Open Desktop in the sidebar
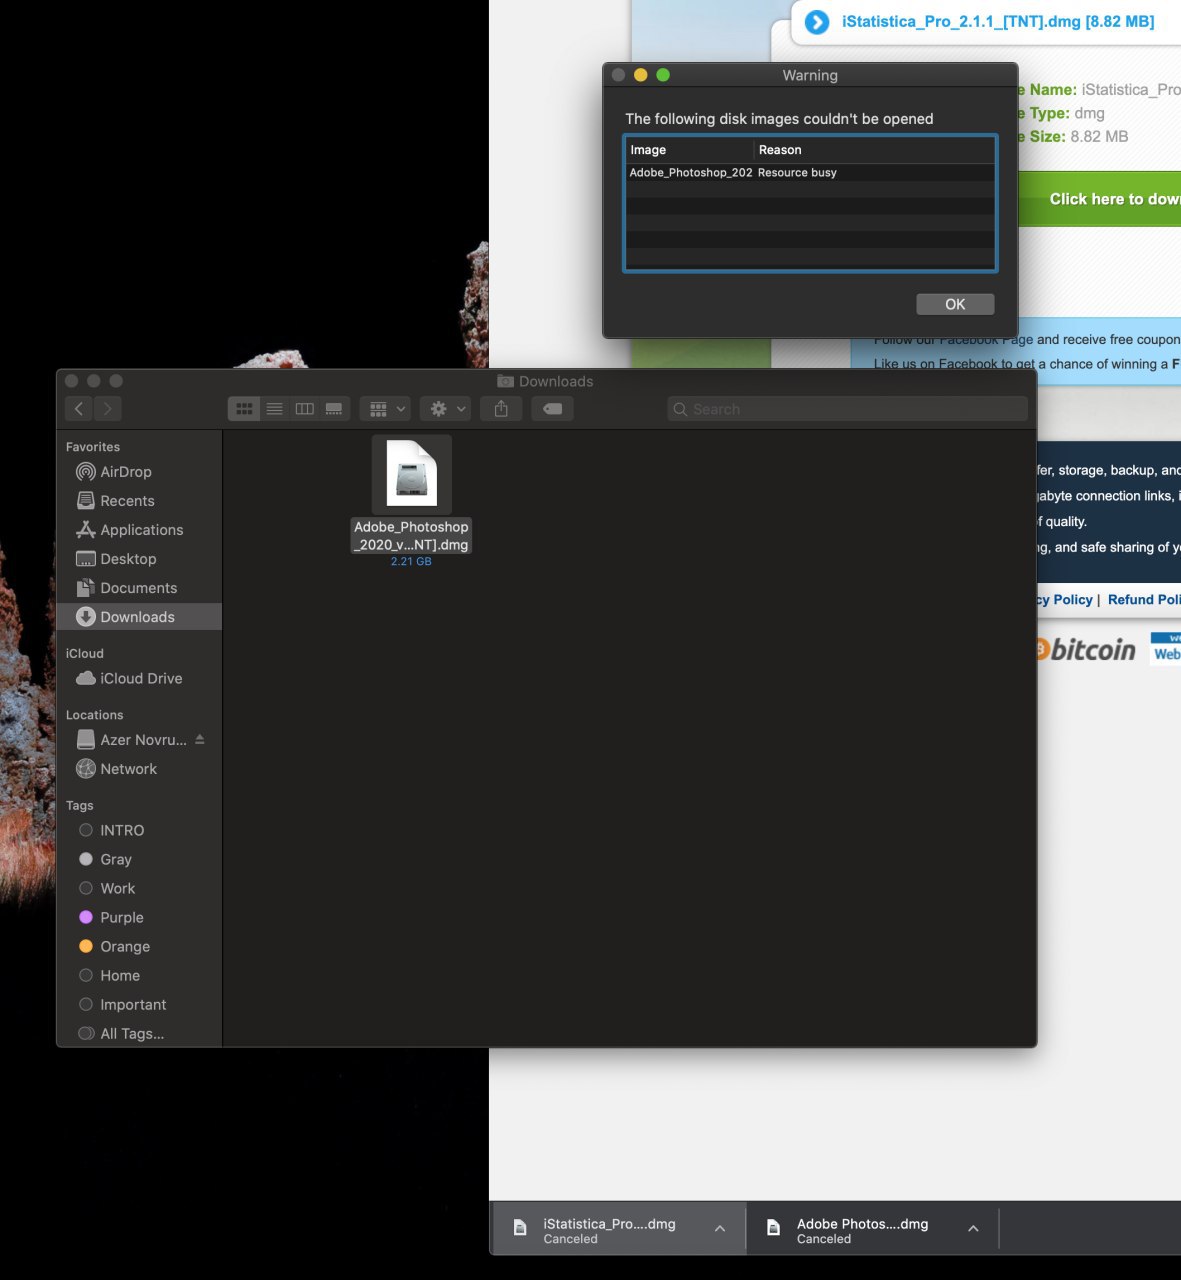The image size is (1181, 1280). click(139, 559)
